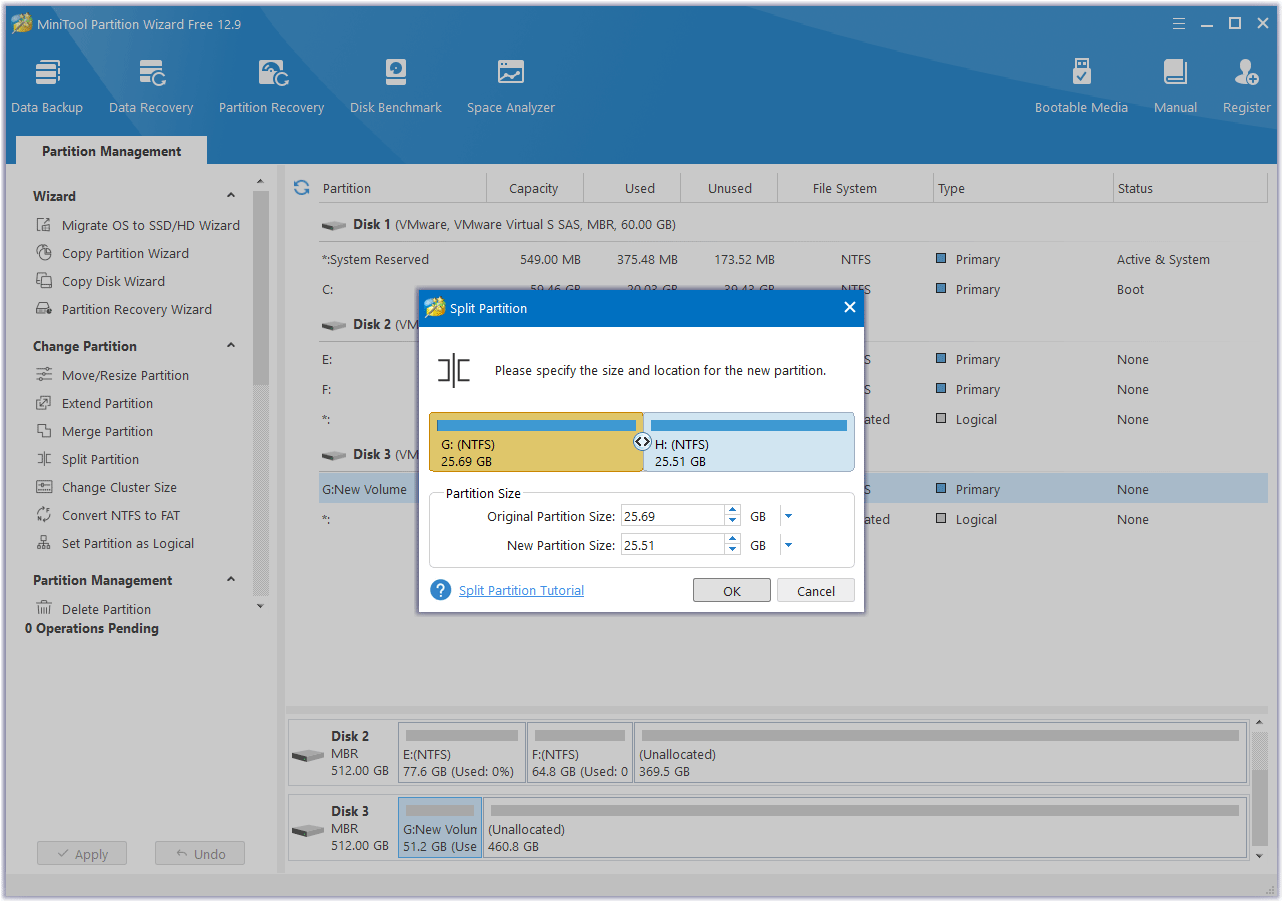Sort by Capacity column header
This screenshot has height=902, width=1282.
pos(533,188)
